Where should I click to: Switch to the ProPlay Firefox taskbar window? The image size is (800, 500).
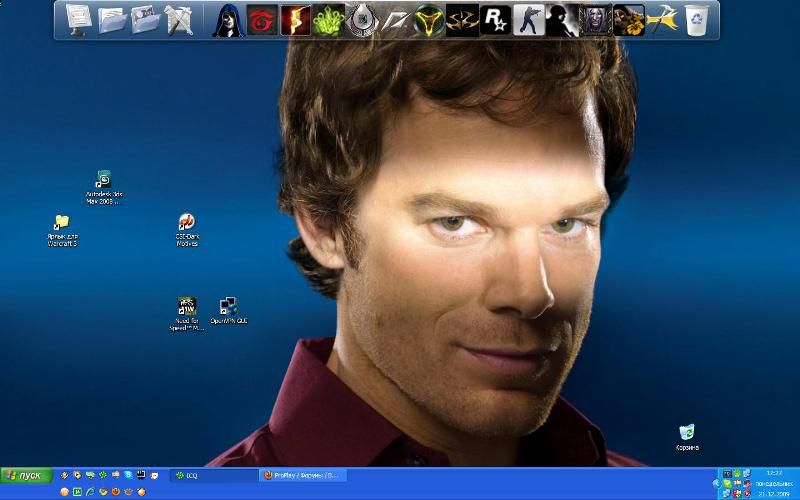[x=302, y=475]
